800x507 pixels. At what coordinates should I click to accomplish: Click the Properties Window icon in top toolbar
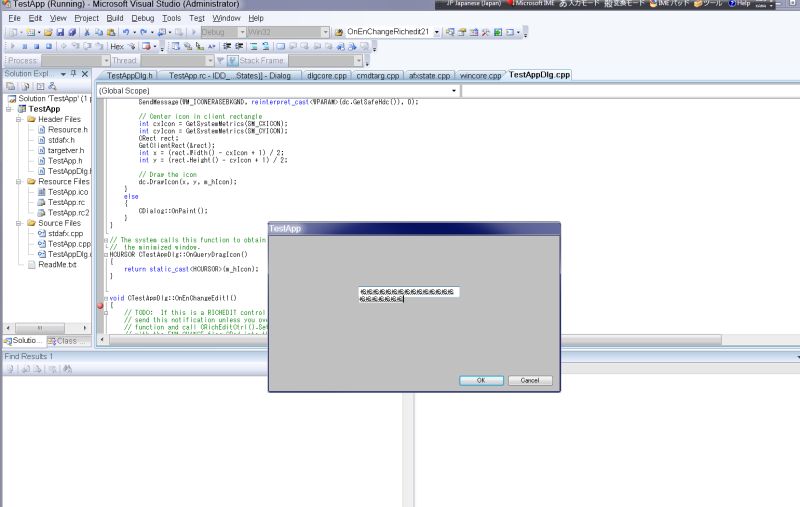click(462, 32)
